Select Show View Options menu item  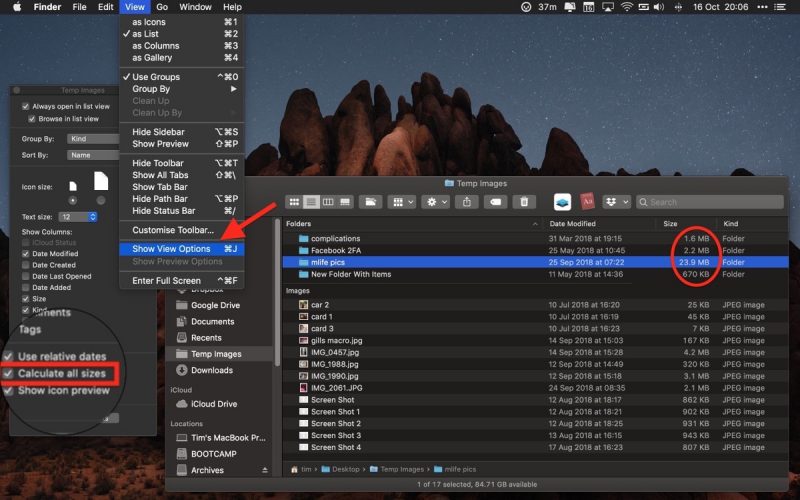pos(171,248)
